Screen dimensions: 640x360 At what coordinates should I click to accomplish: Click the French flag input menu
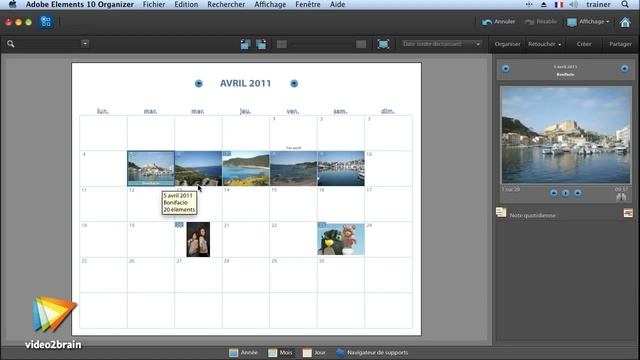(559, 4)
